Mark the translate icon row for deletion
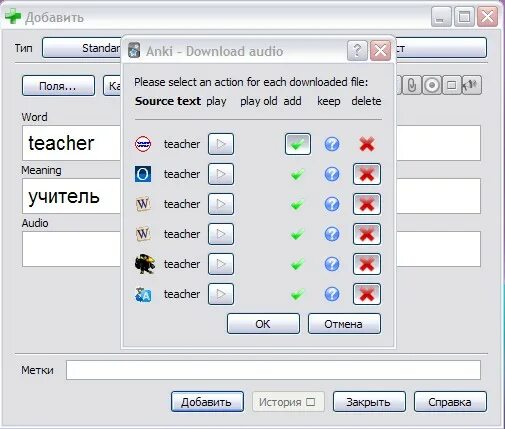This screenshot has width=505, height=429. (367, 294)
